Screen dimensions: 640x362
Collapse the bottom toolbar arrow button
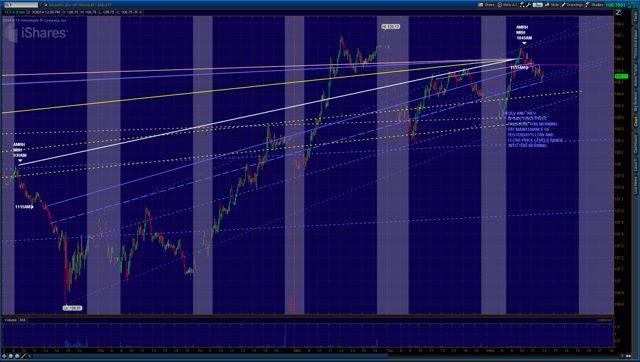pos(29,356)
